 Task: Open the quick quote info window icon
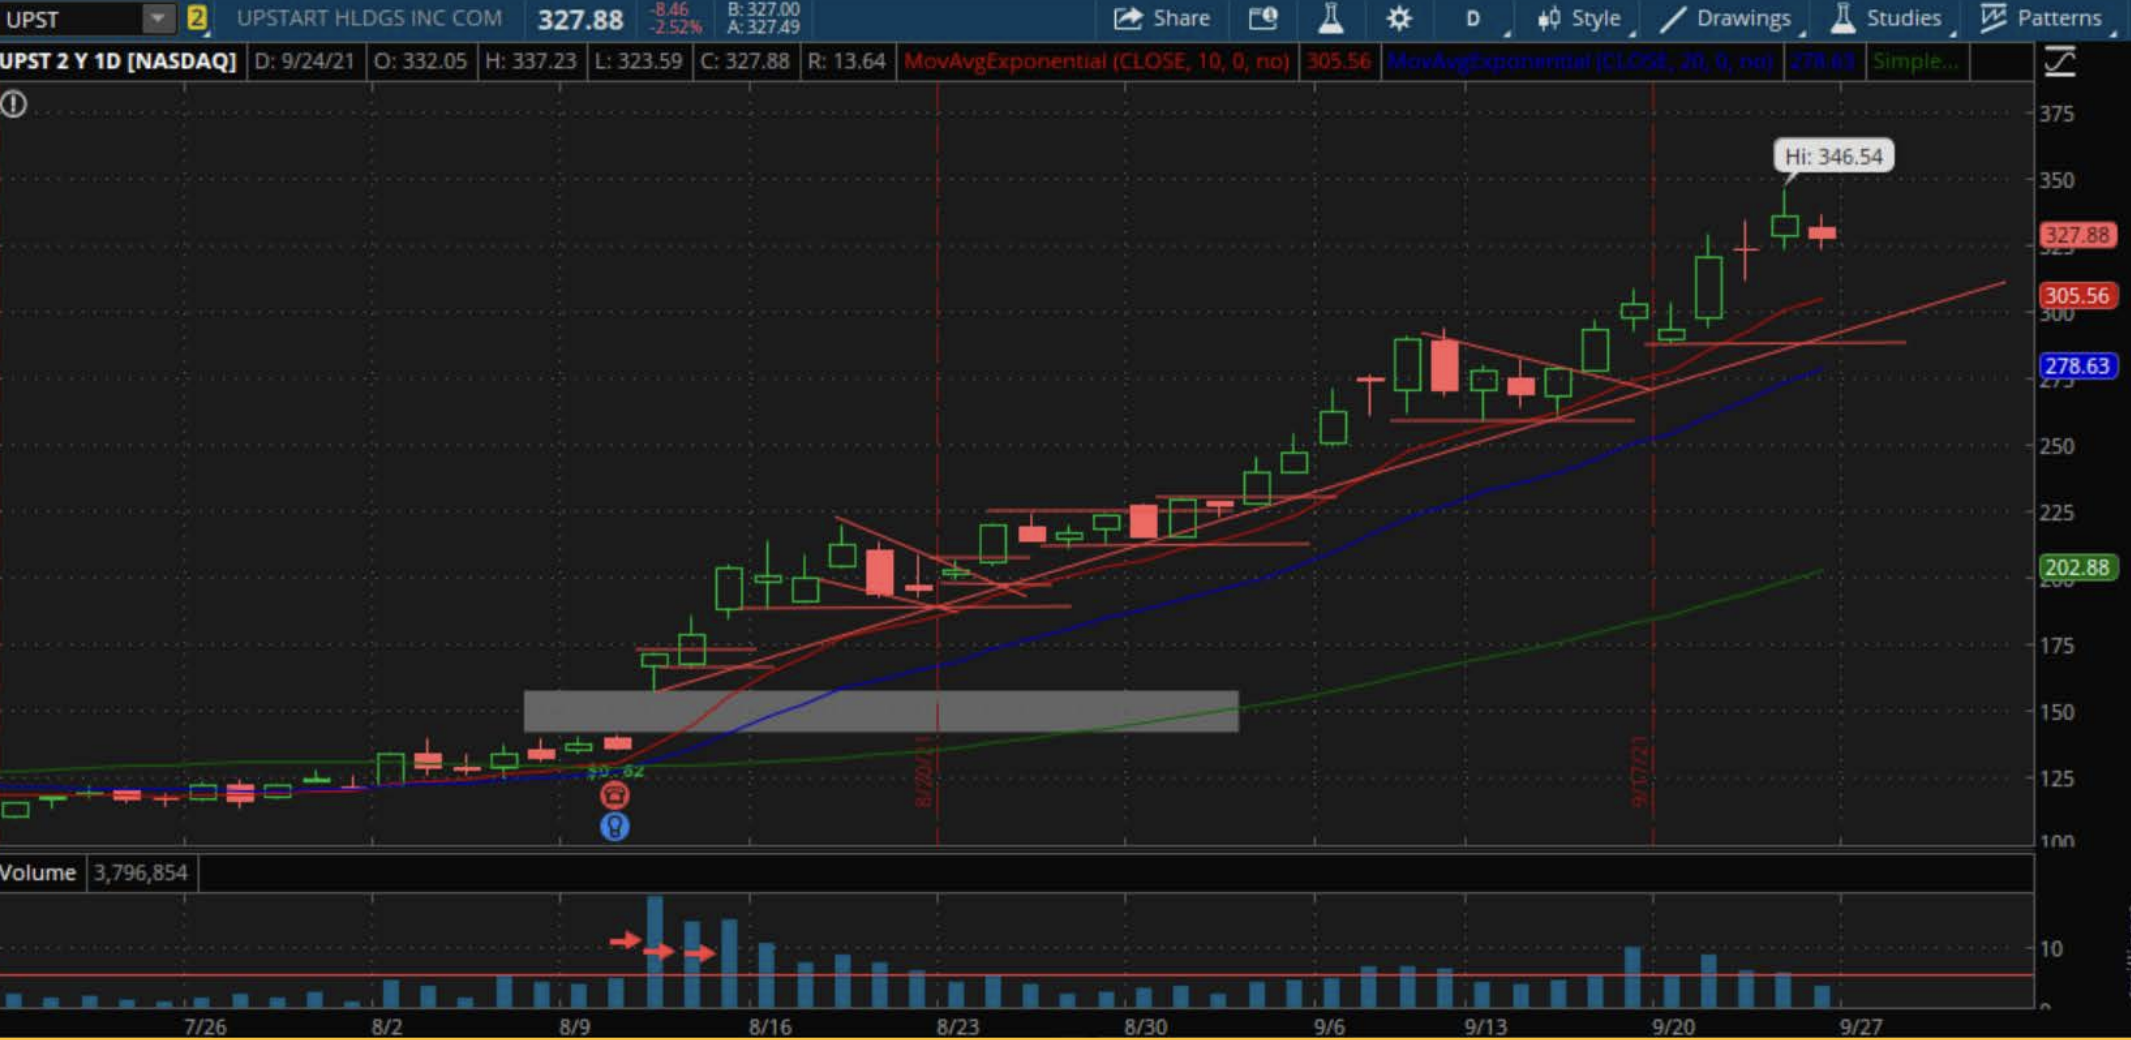click(x=1263, y=18)
